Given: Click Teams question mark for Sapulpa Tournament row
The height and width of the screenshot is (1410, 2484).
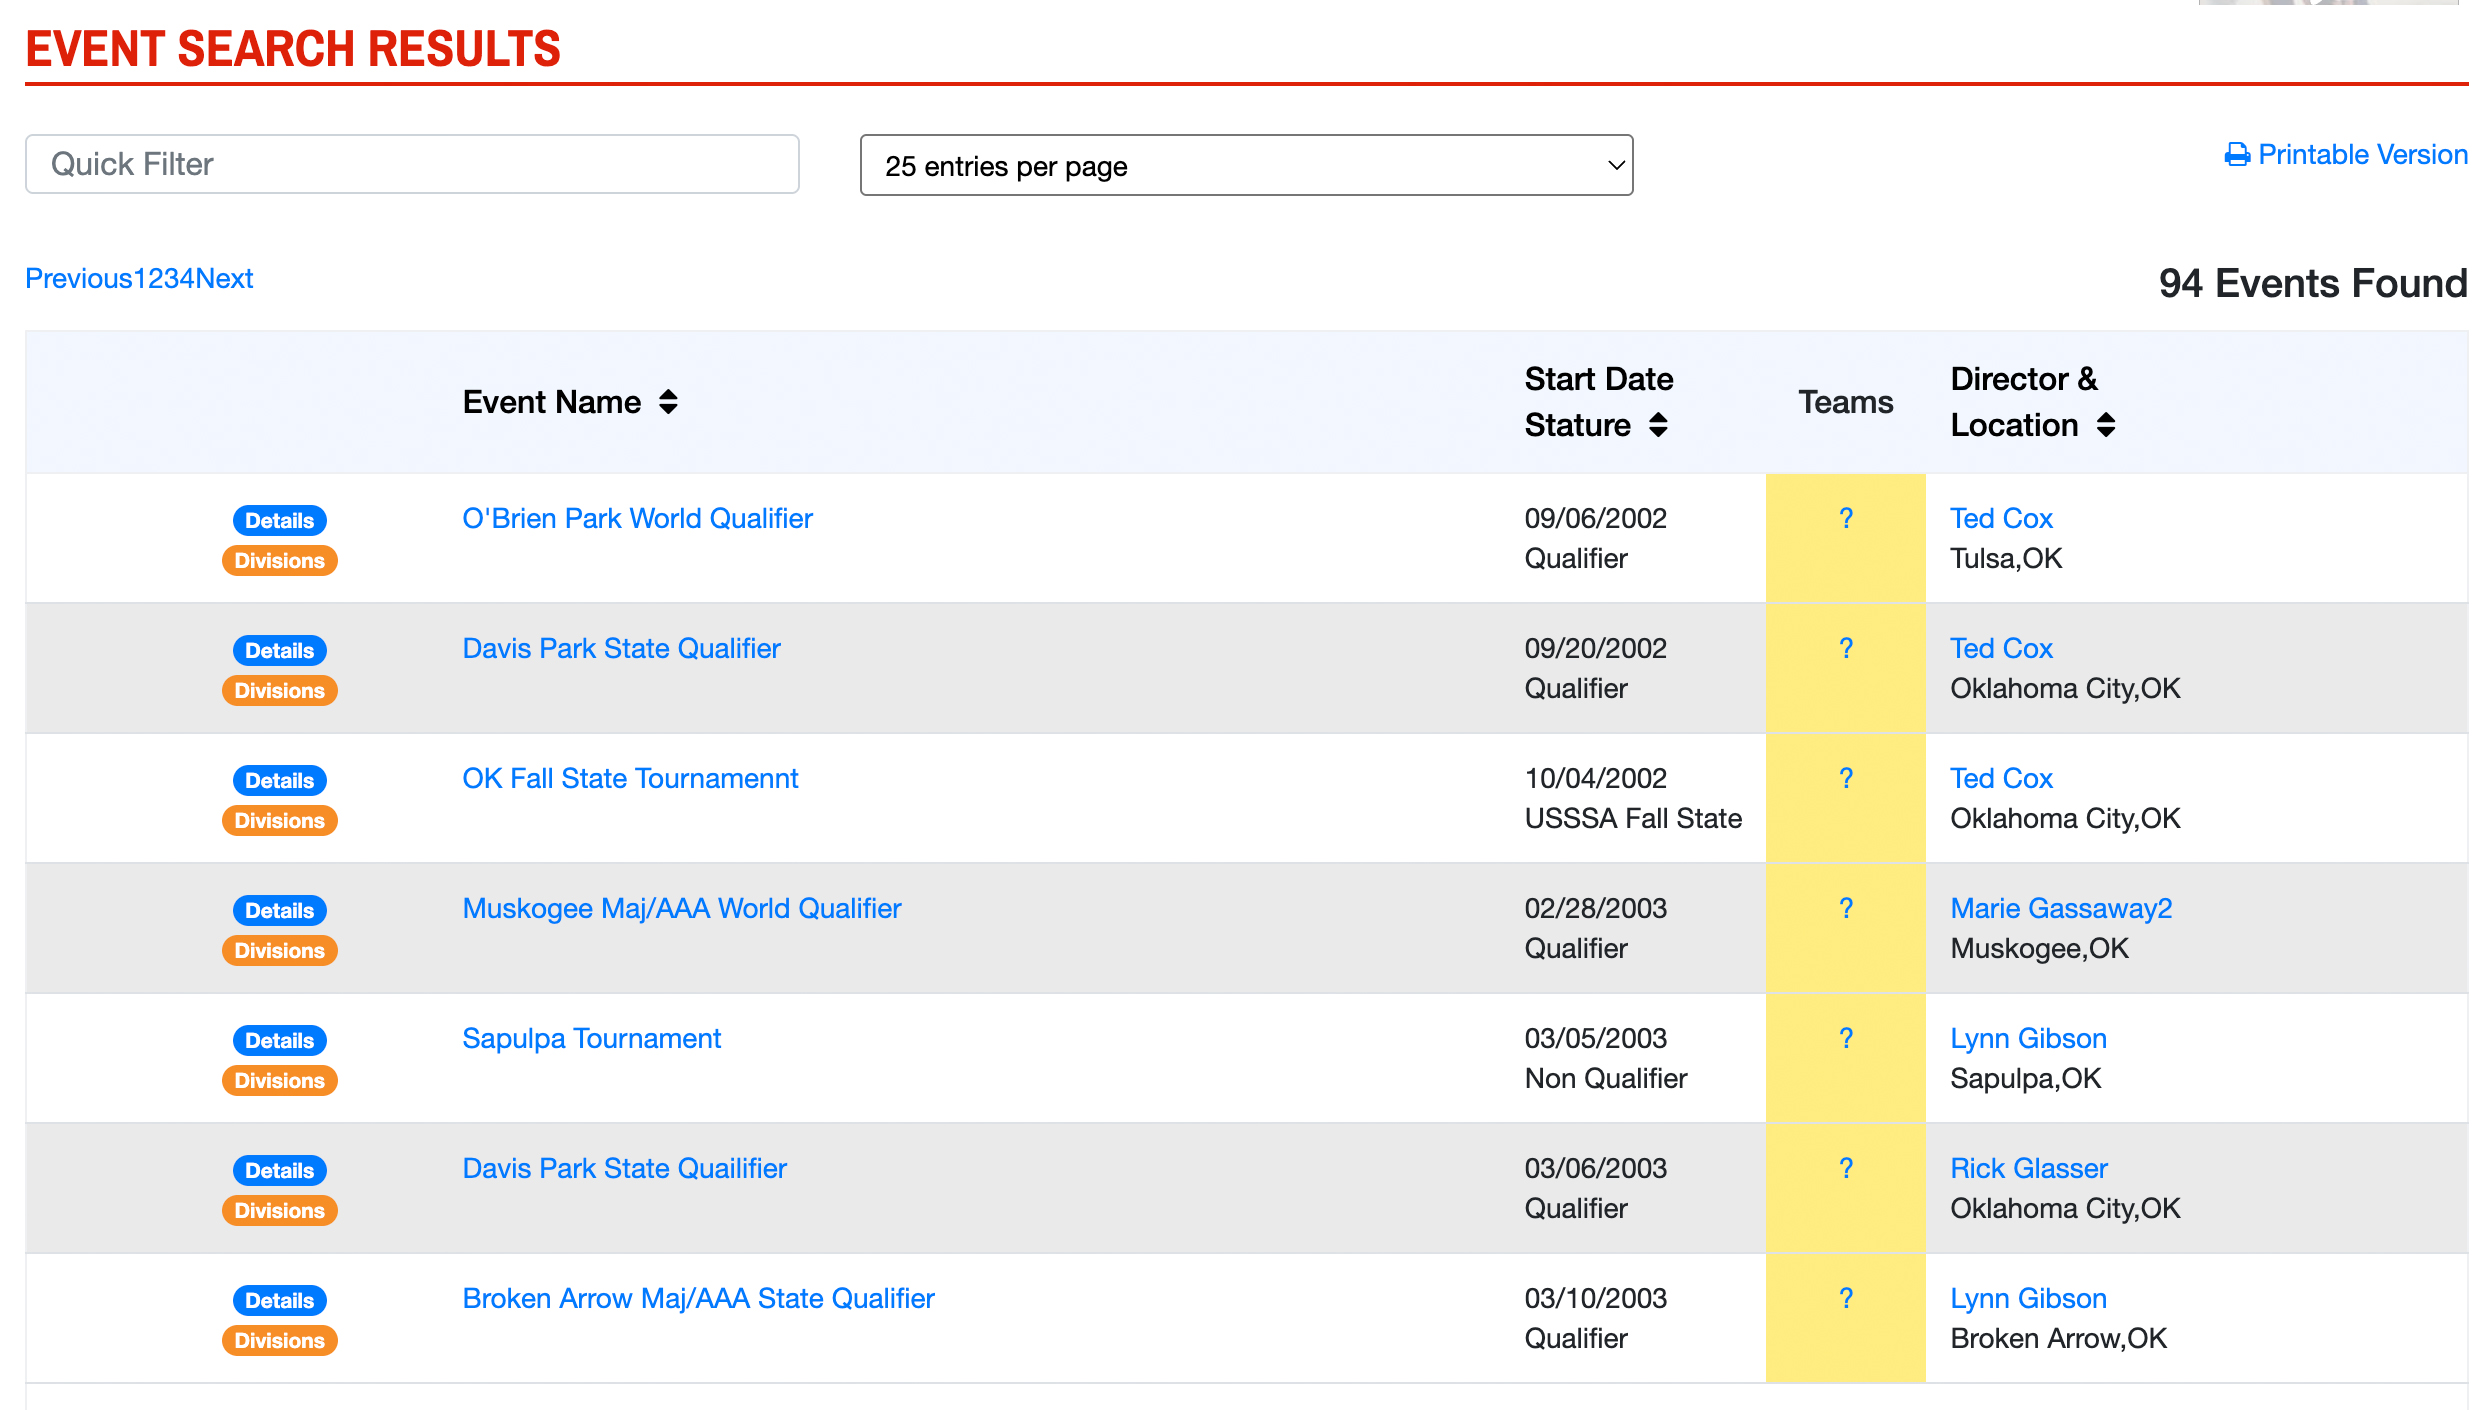Looking at the screenshot, I should (x=1846, y=1038).
